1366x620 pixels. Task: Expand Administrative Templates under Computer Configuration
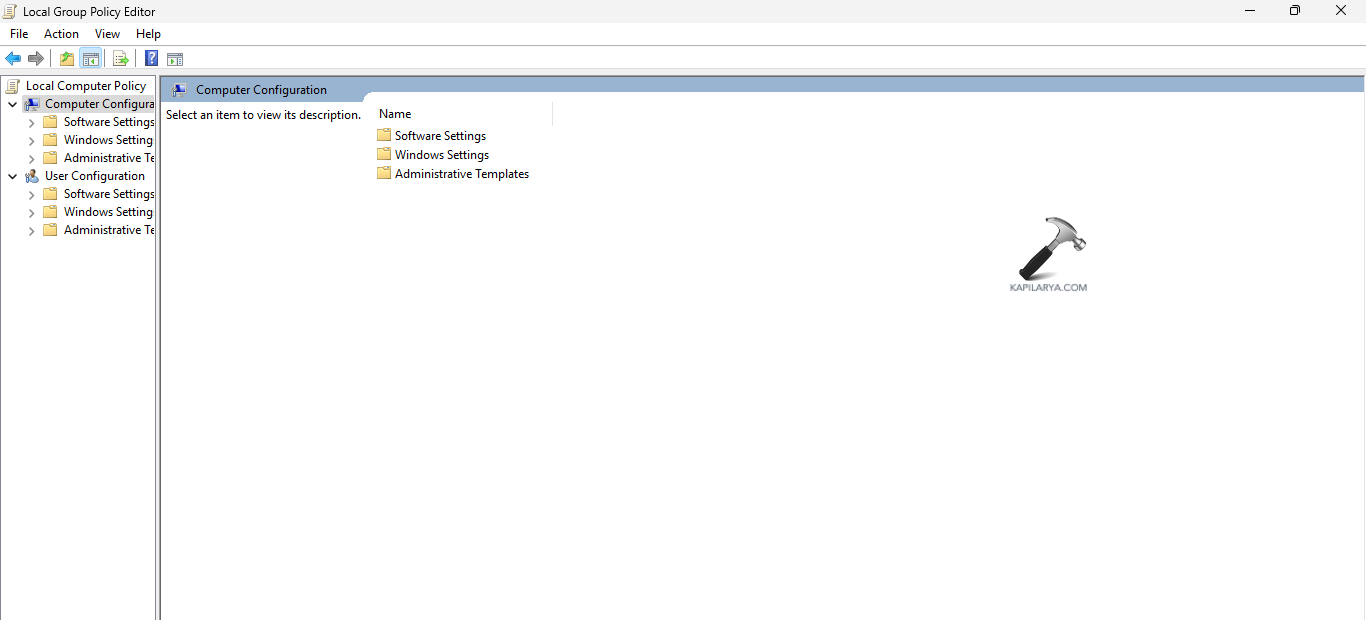[x=31, y=158]
